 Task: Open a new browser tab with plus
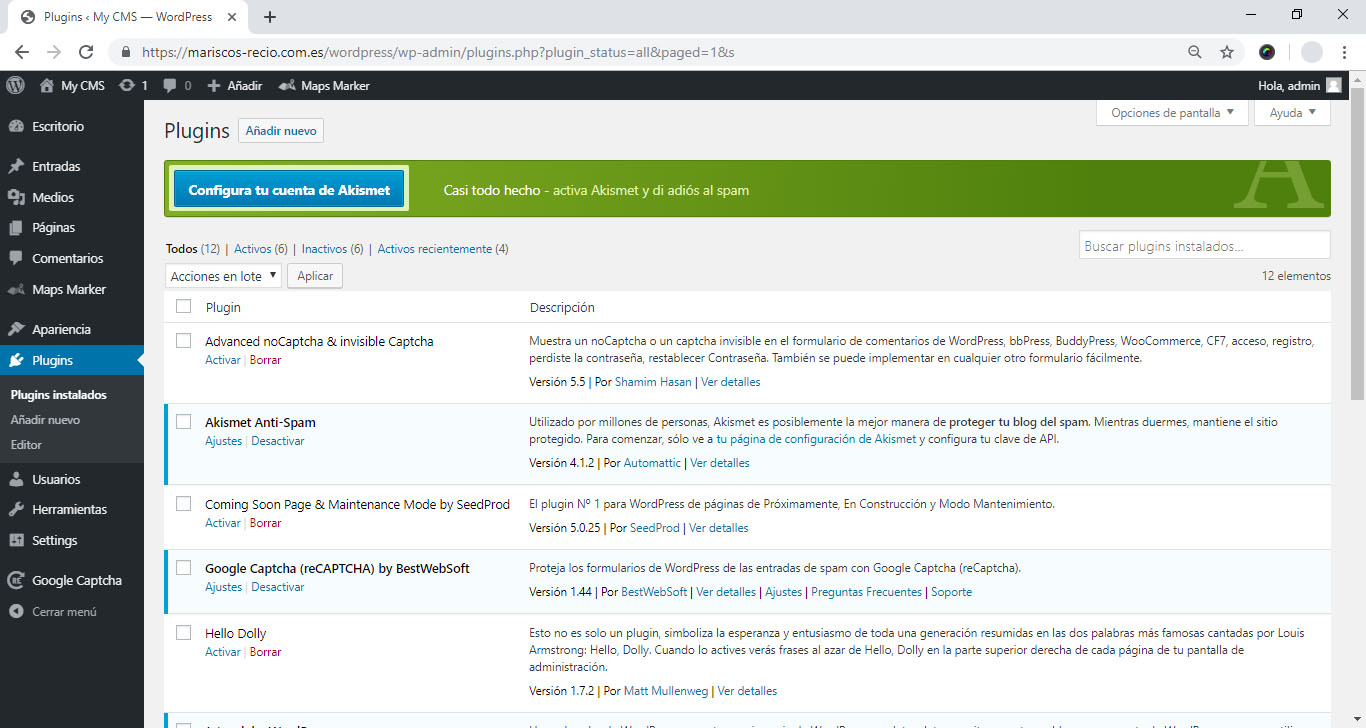click(270, 16)
